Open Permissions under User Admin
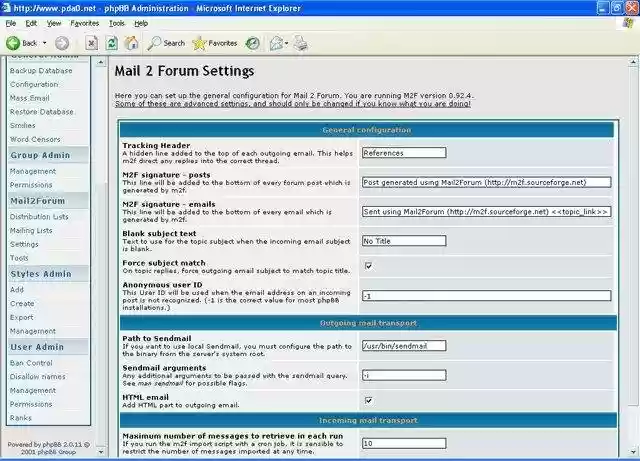This screenshot has width=640, height=461. (31, 404)
